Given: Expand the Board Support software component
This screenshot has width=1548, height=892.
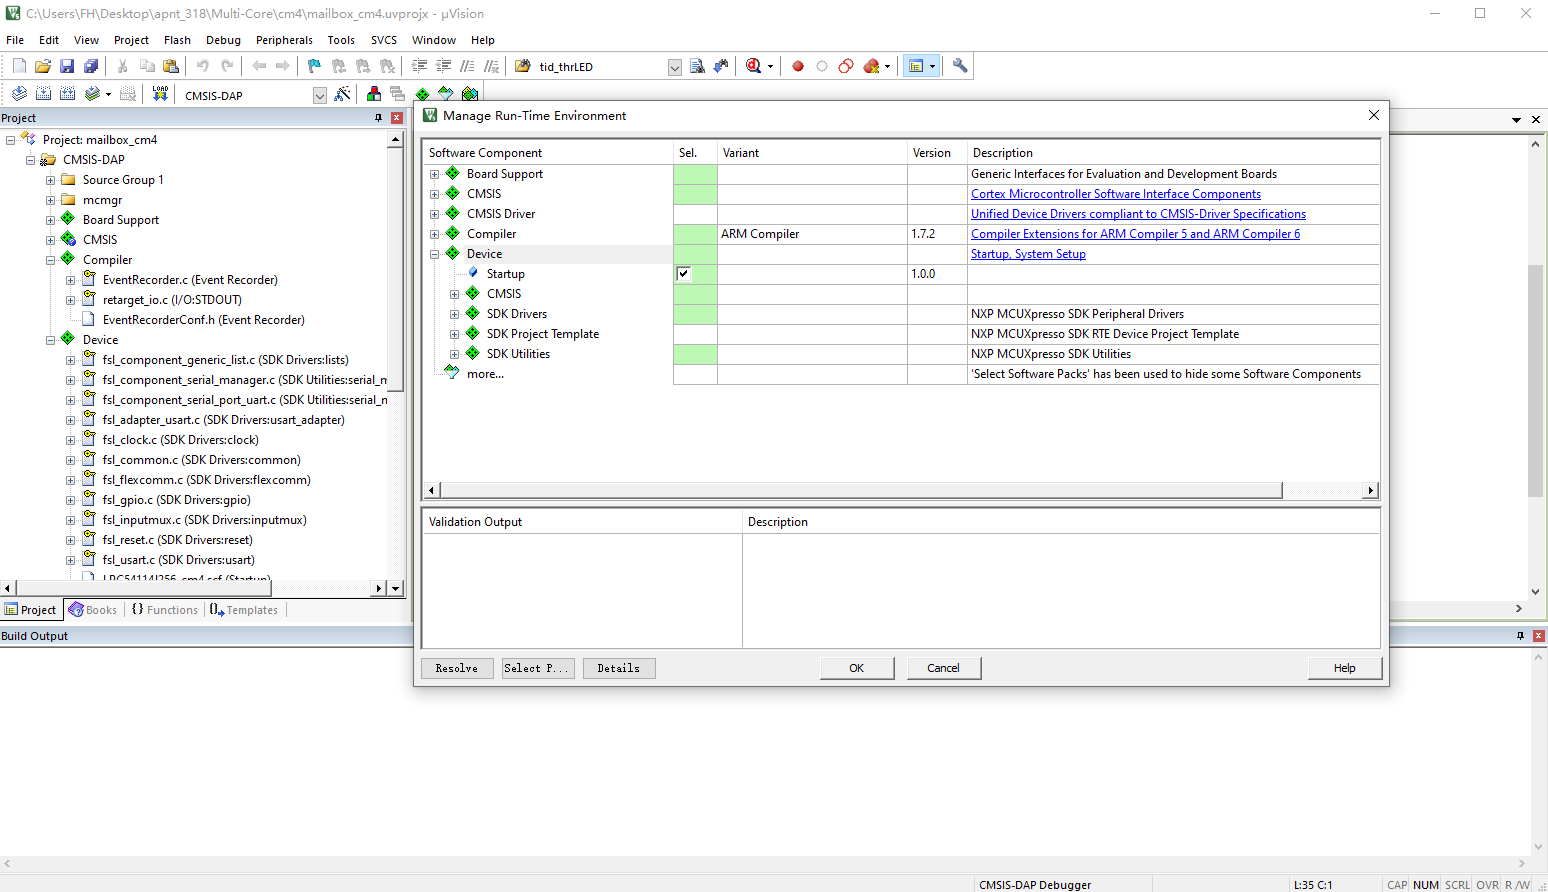Looking at the screenshot, I should point(434,174).
